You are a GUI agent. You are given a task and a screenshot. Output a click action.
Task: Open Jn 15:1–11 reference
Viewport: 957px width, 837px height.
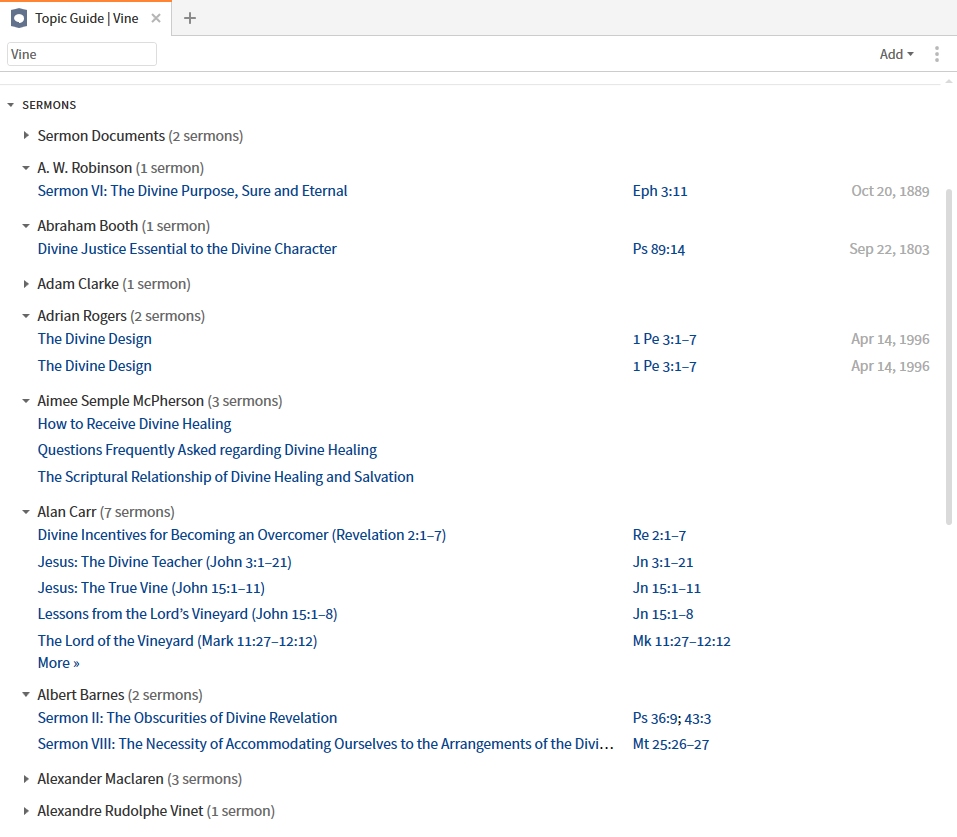click(x=666, y=589)
